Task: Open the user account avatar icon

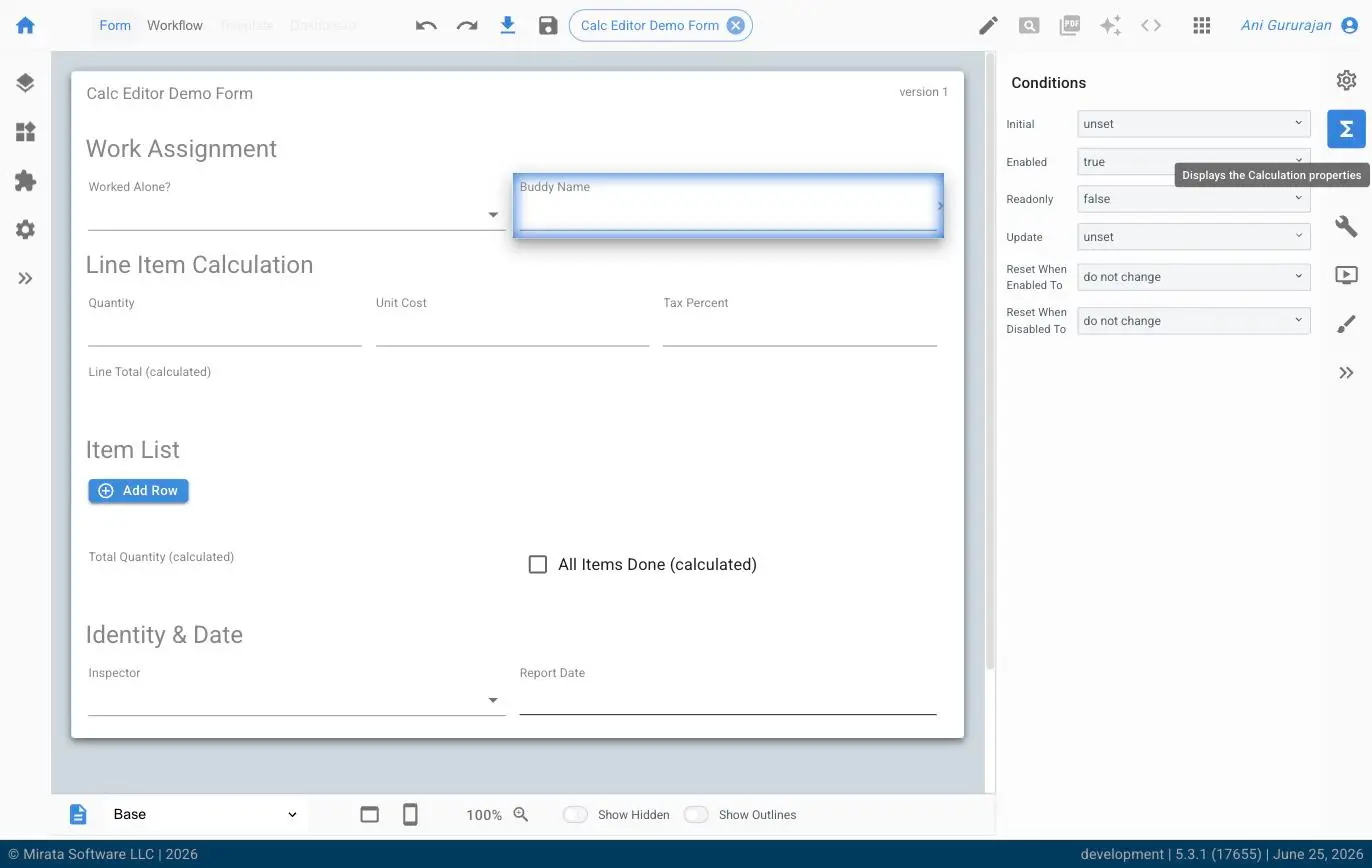Action: pyautogui.click(x=1348, y=25)
